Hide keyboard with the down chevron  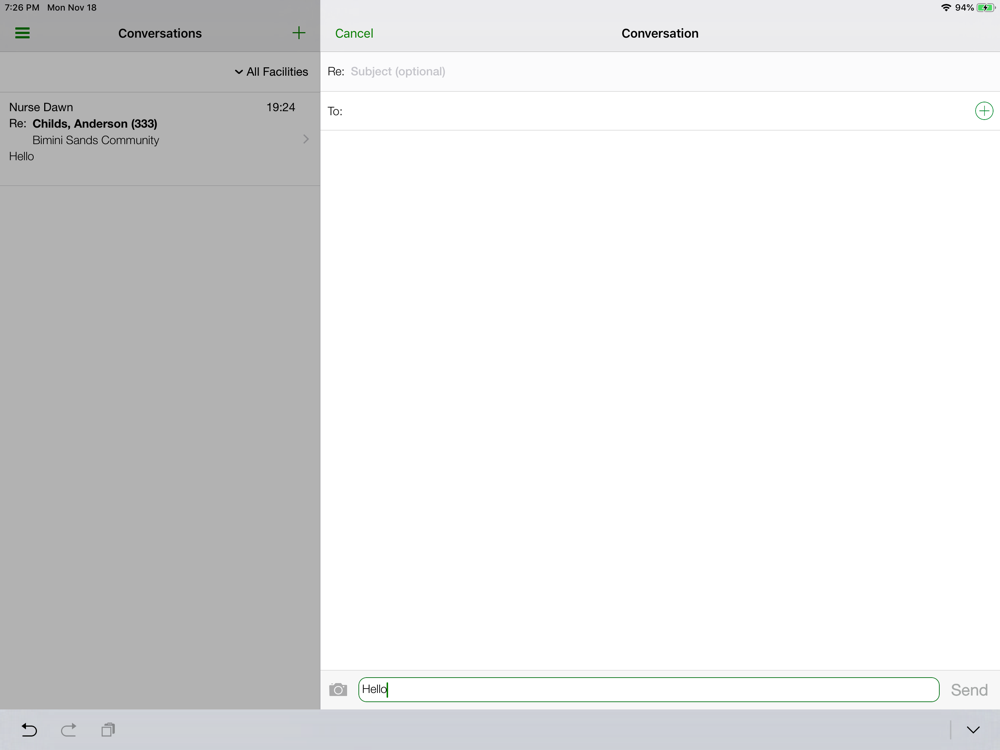[x=972, y=730]
